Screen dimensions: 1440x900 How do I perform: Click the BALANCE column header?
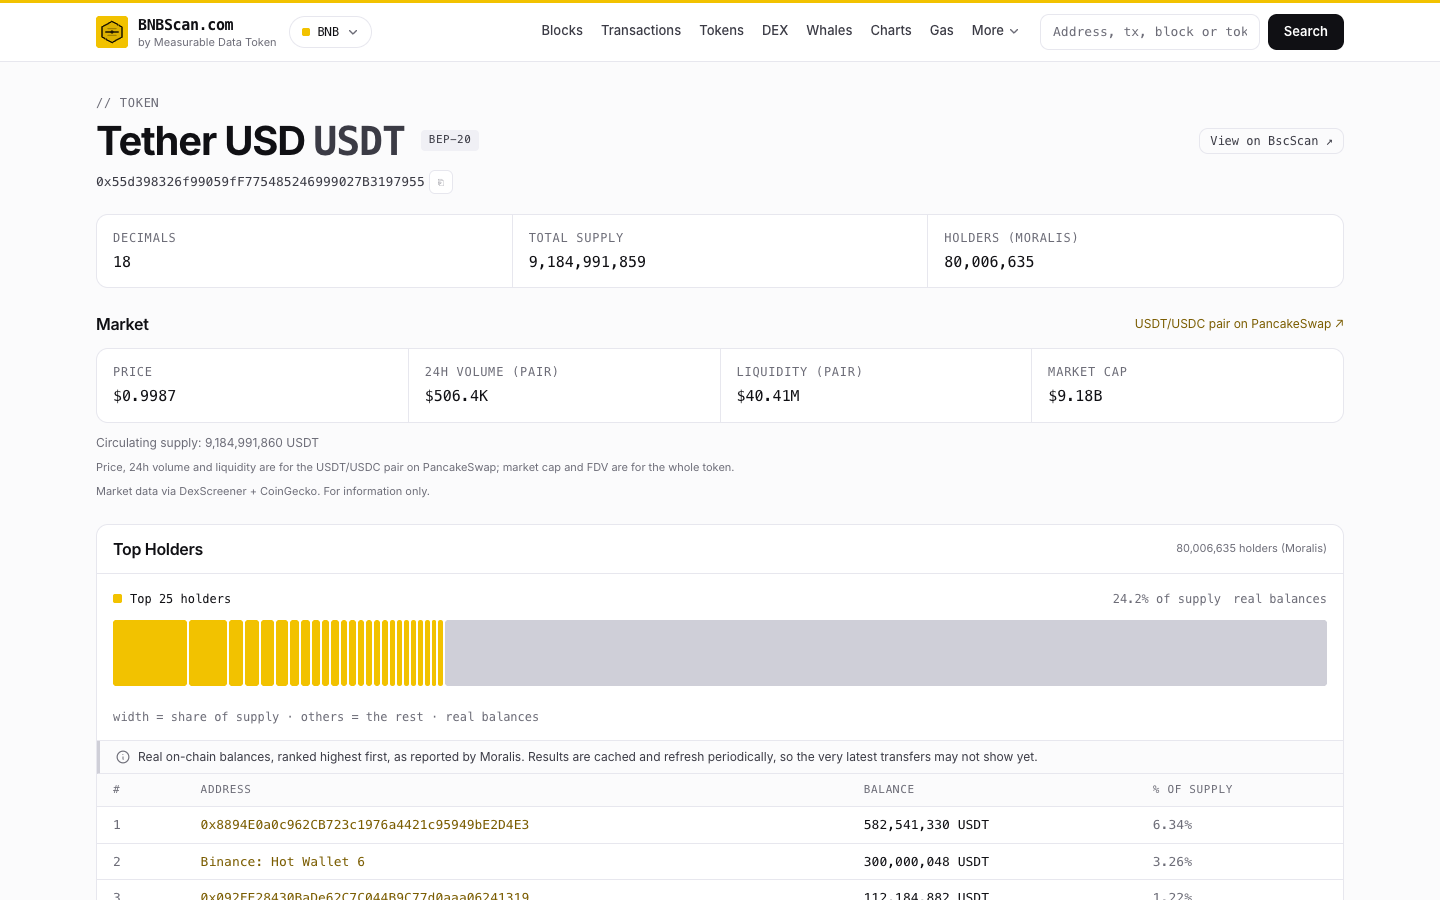coord(889,790)
